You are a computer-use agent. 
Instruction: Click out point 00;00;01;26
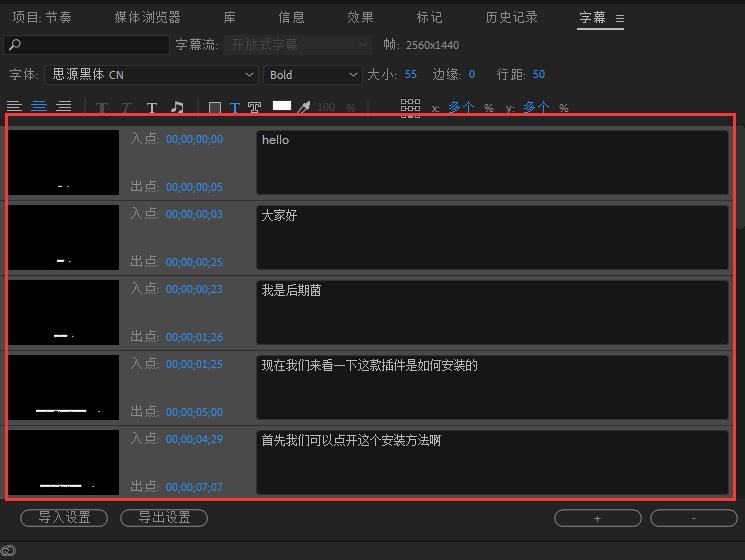pyautogui.click(x=194, y=337)
